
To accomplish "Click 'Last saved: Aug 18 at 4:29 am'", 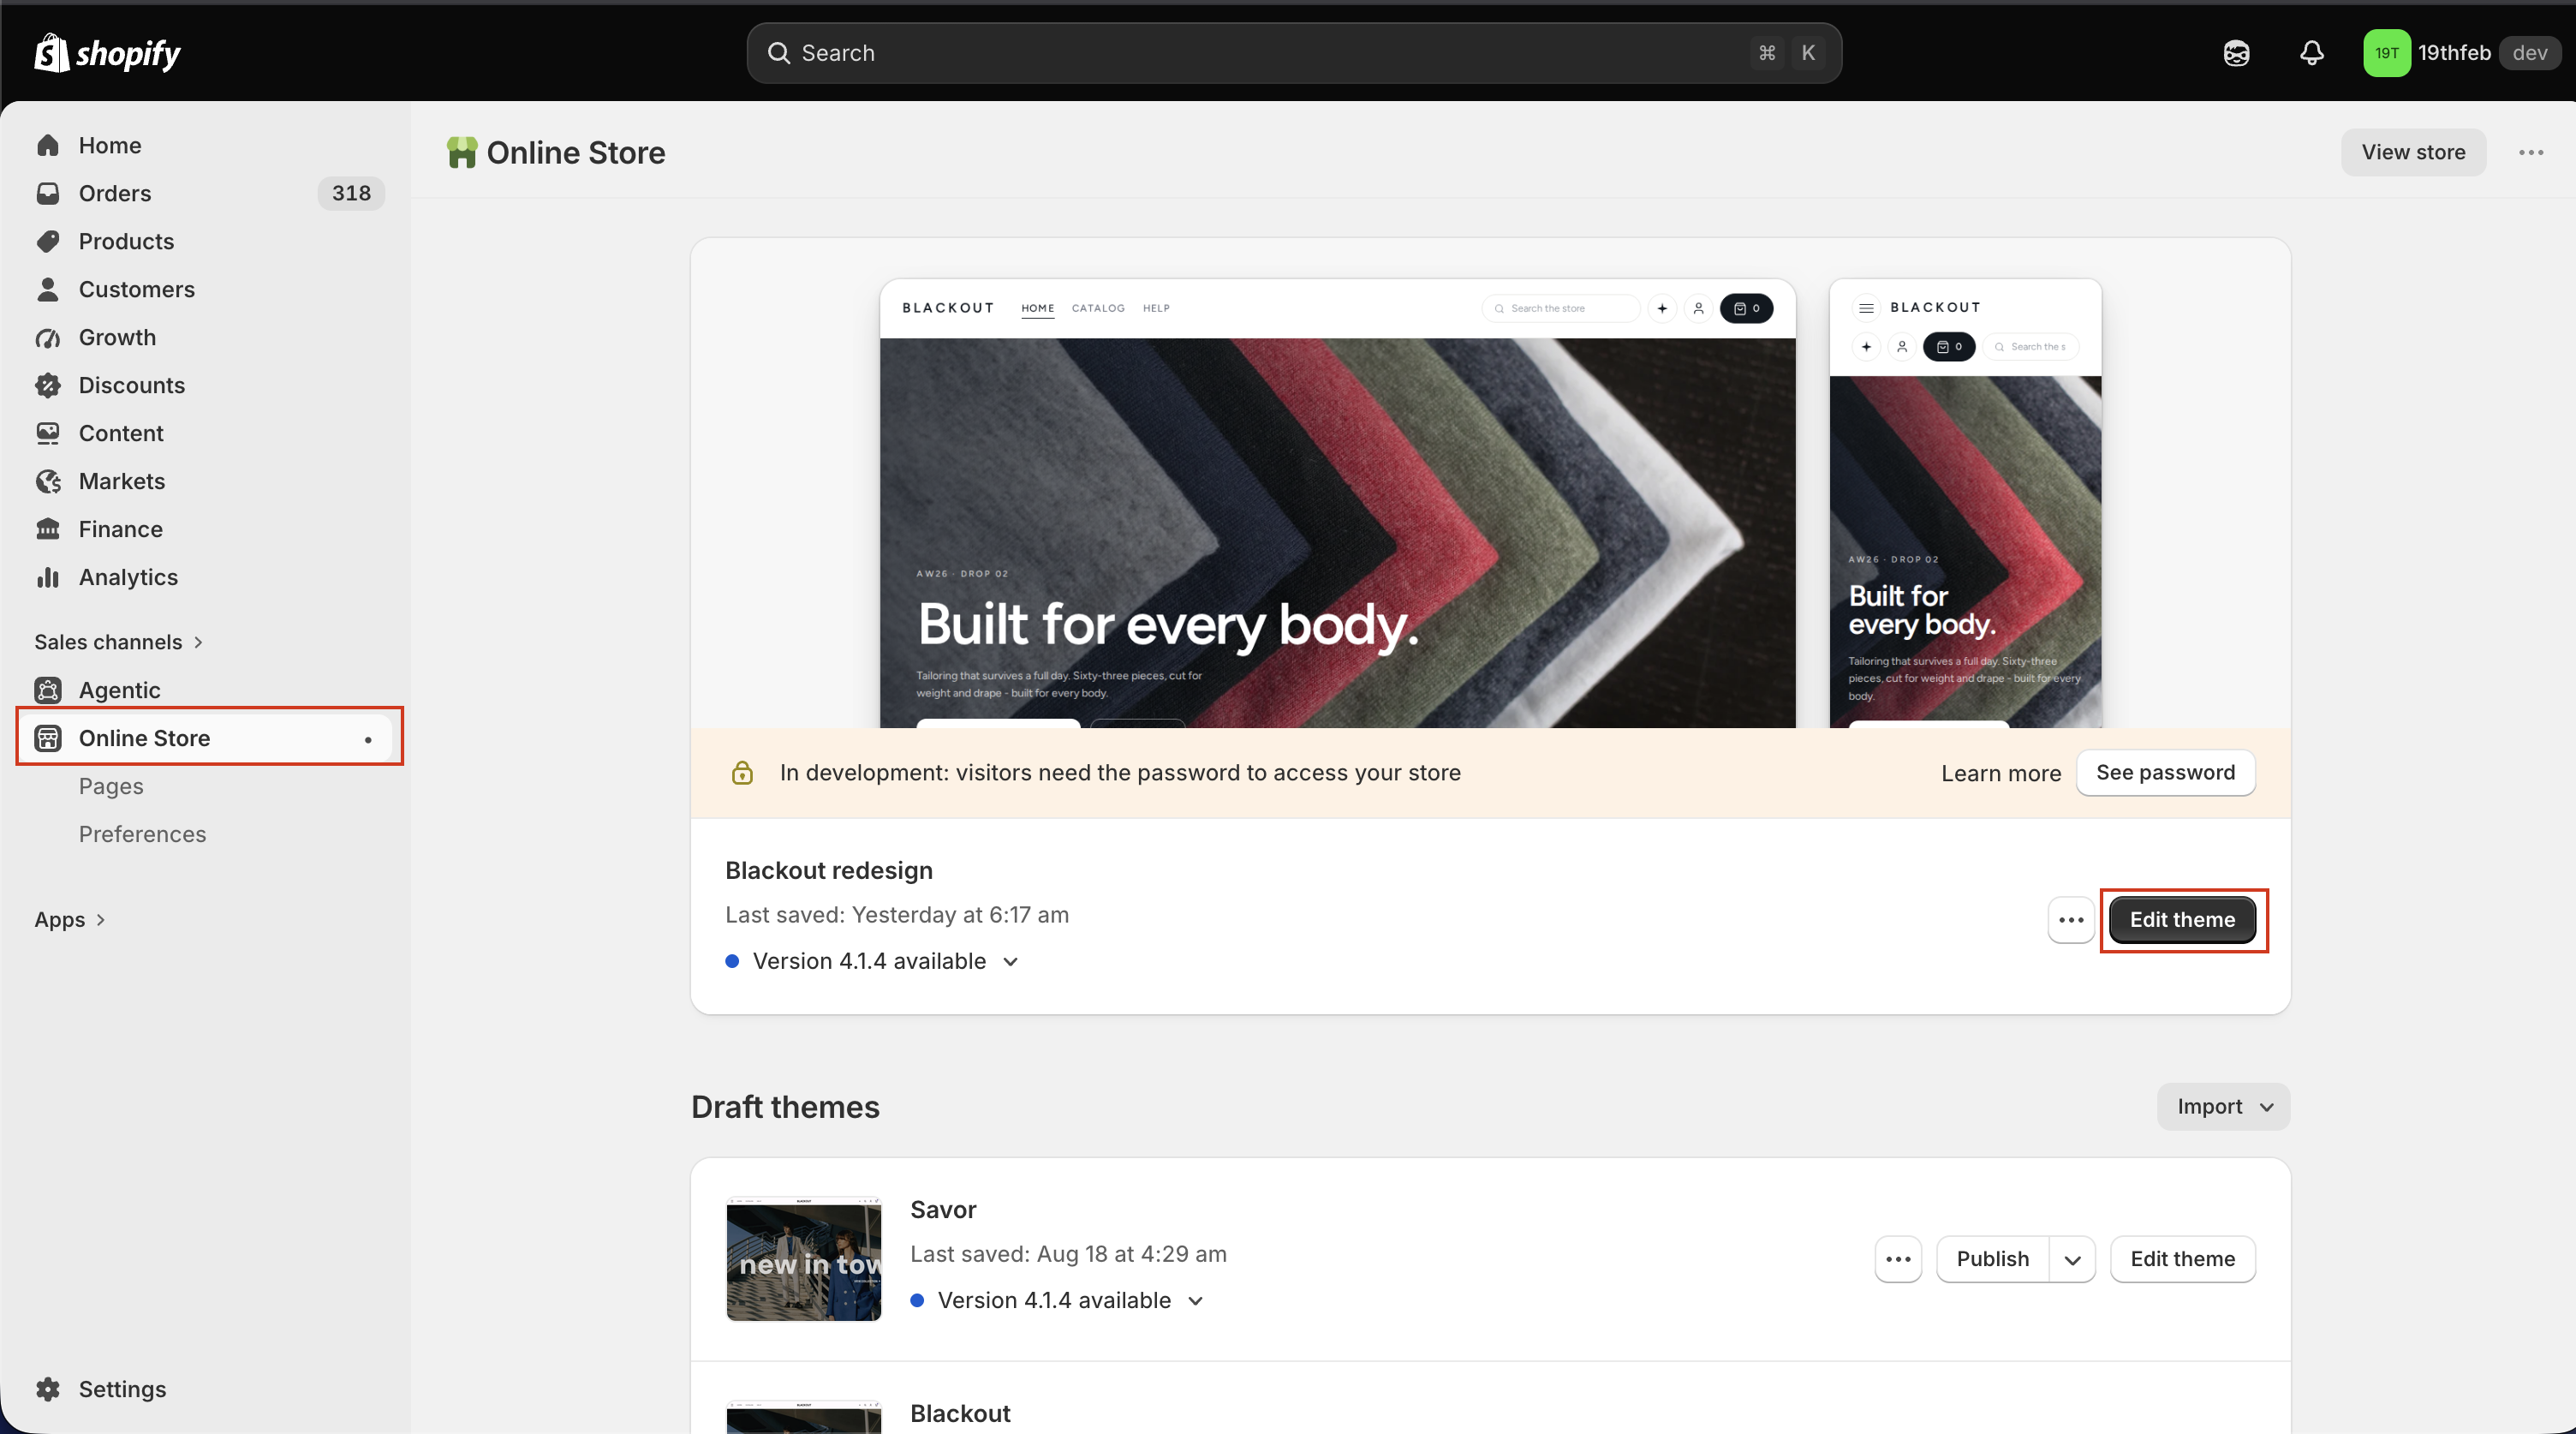I will coord(1068,1254).
